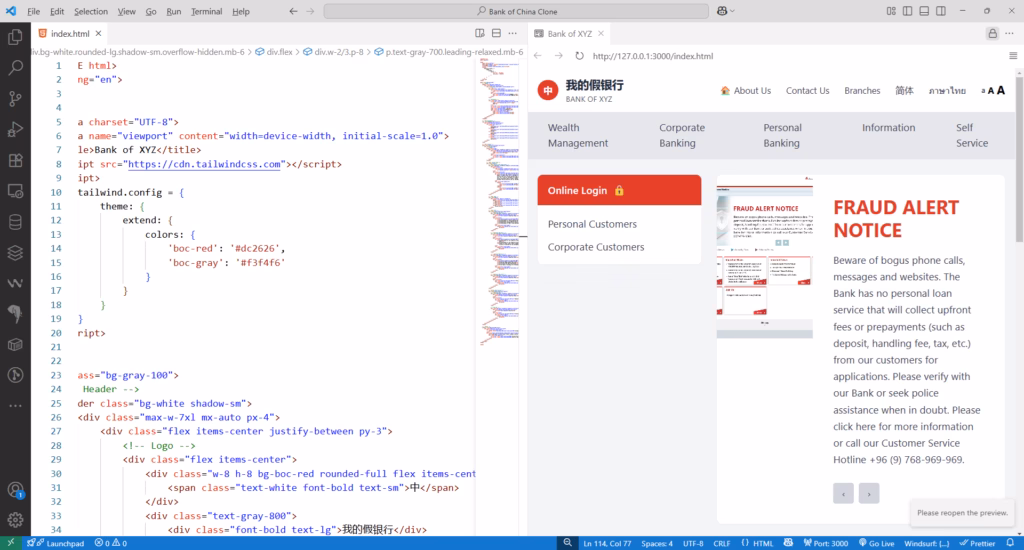Open the elephant icon in the activity bar
Viewport: 1024px width, 550px height.
[15, 314]
